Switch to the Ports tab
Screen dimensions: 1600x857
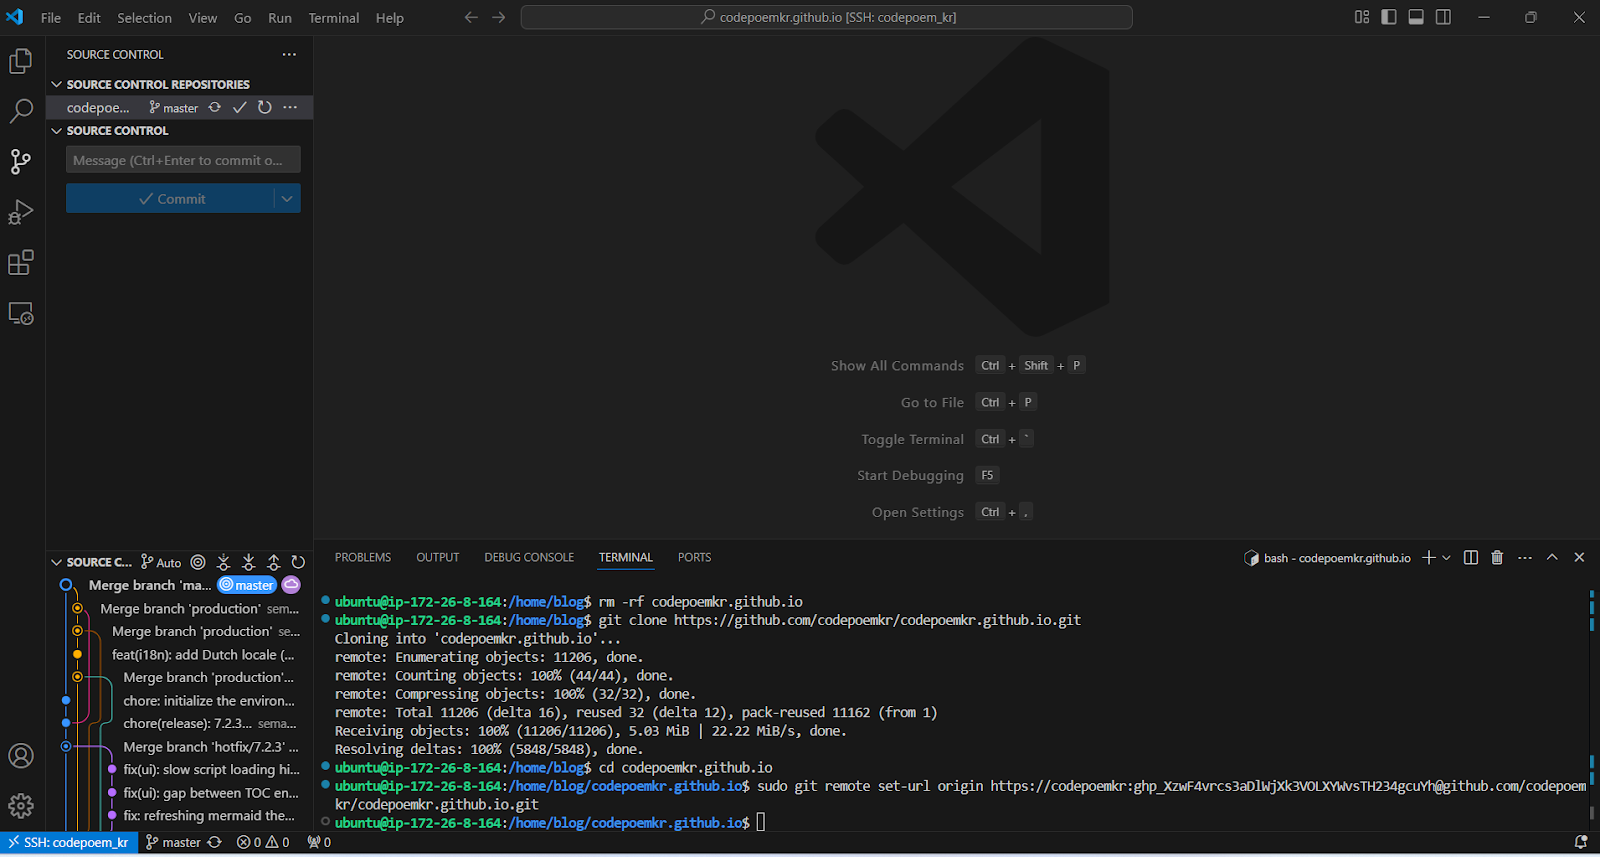click(694, 557)
